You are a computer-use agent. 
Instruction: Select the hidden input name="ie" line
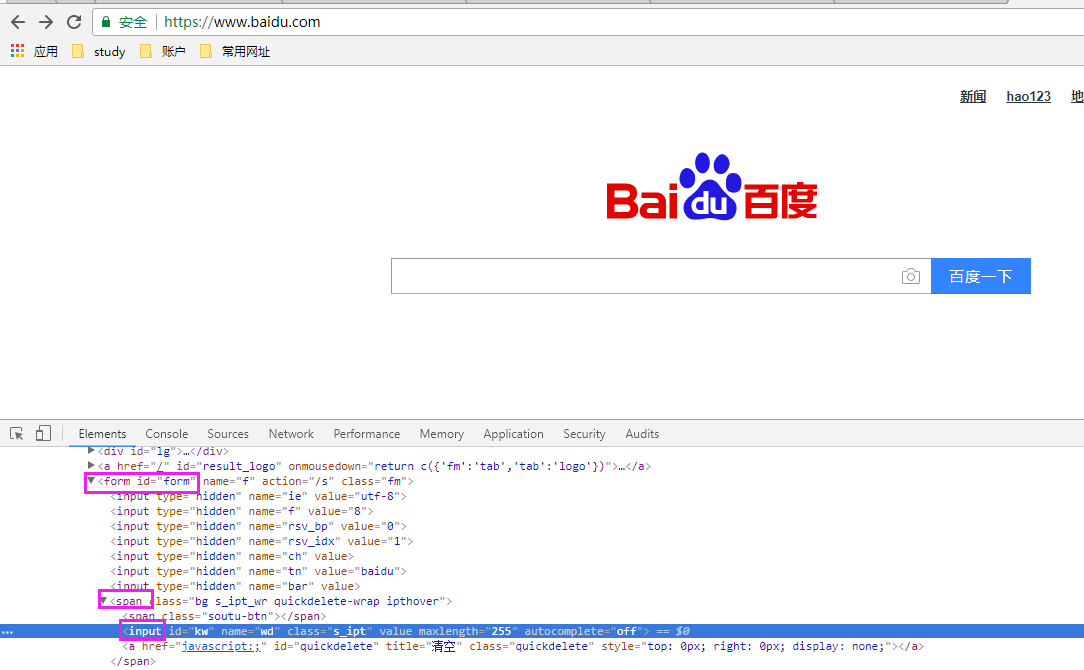(259, 496)
